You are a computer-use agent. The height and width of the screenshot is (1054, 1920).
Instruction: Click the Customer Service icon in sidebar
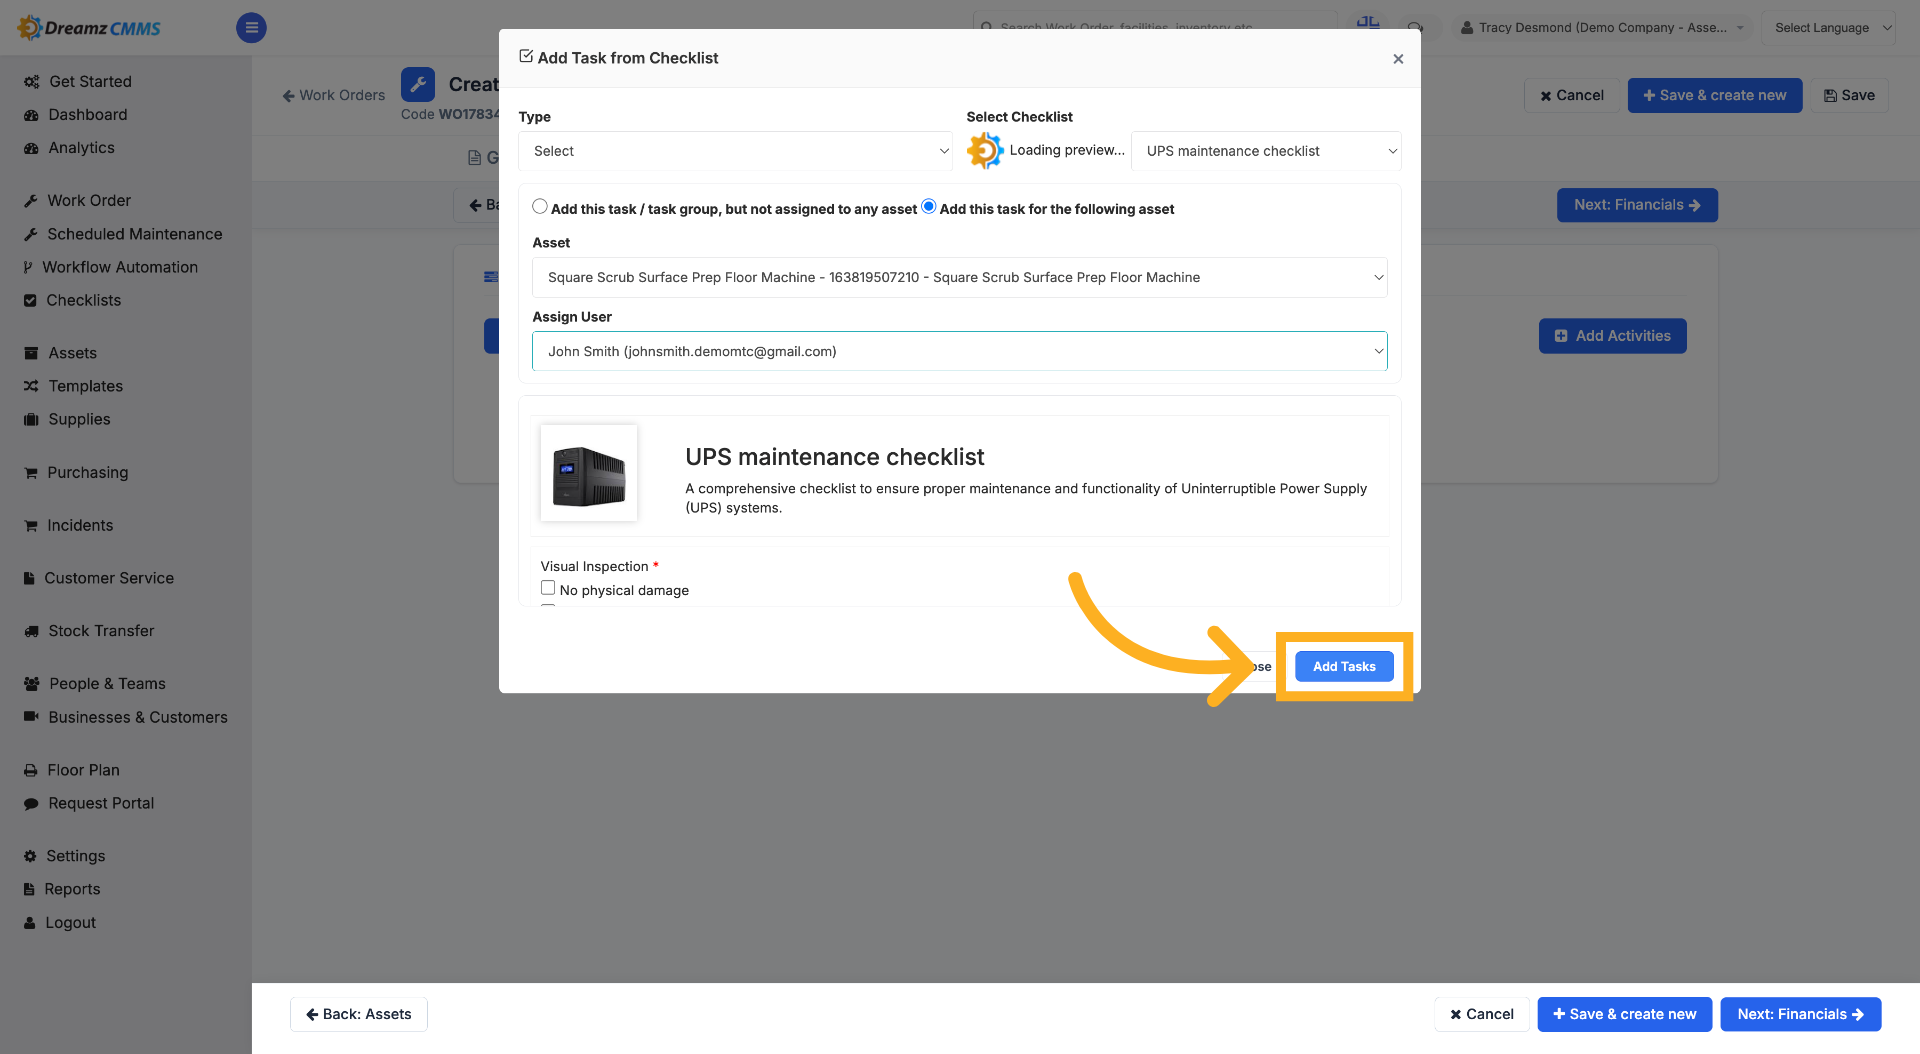(x=30, y=579)
